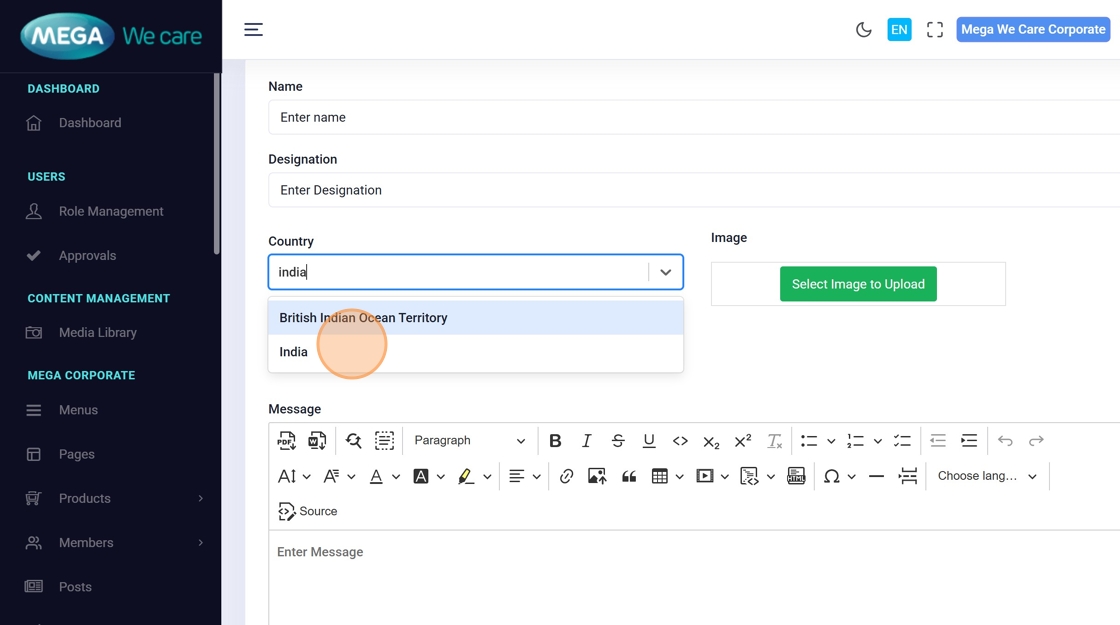Open the special characters Omega menu
1120x625 pixels.
tap(831, 477)
